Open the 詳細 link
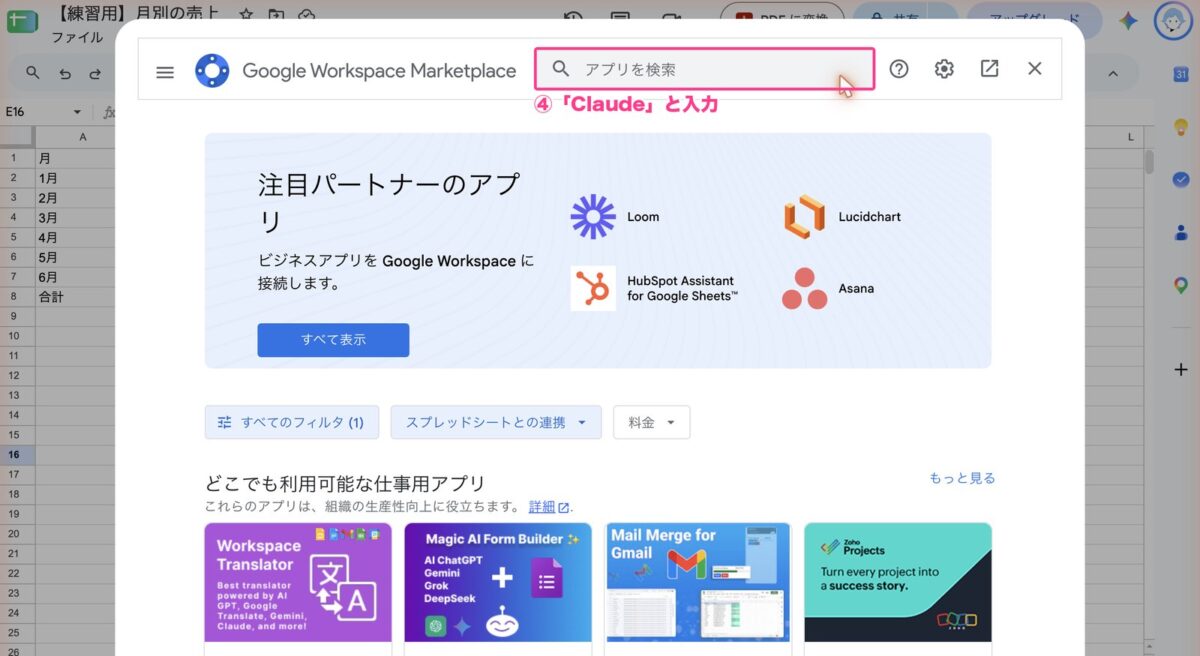 (x=549, y=506)
